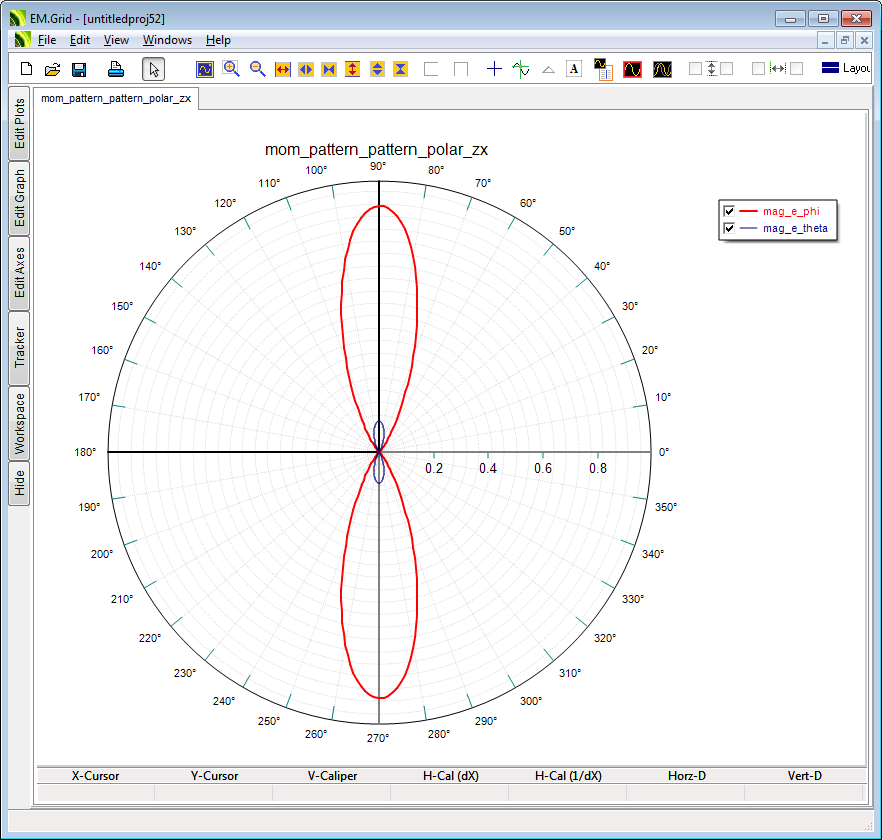The width and height of the screenshot is (882, 840).
Task: Click the red mag_e_phi legend line
Action: click(x=748, y=211)
